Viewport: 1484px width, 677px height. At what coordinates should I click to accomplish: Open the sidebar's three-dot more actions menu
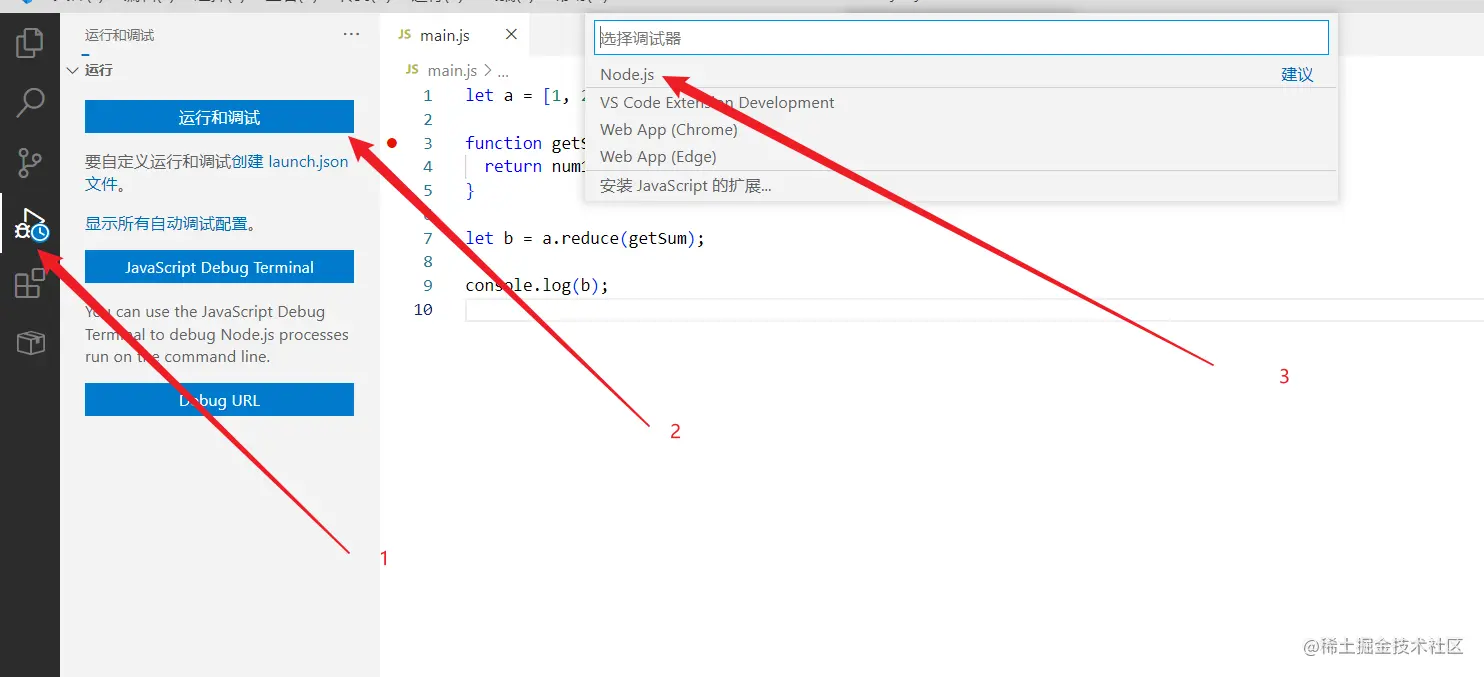[351, 34]
